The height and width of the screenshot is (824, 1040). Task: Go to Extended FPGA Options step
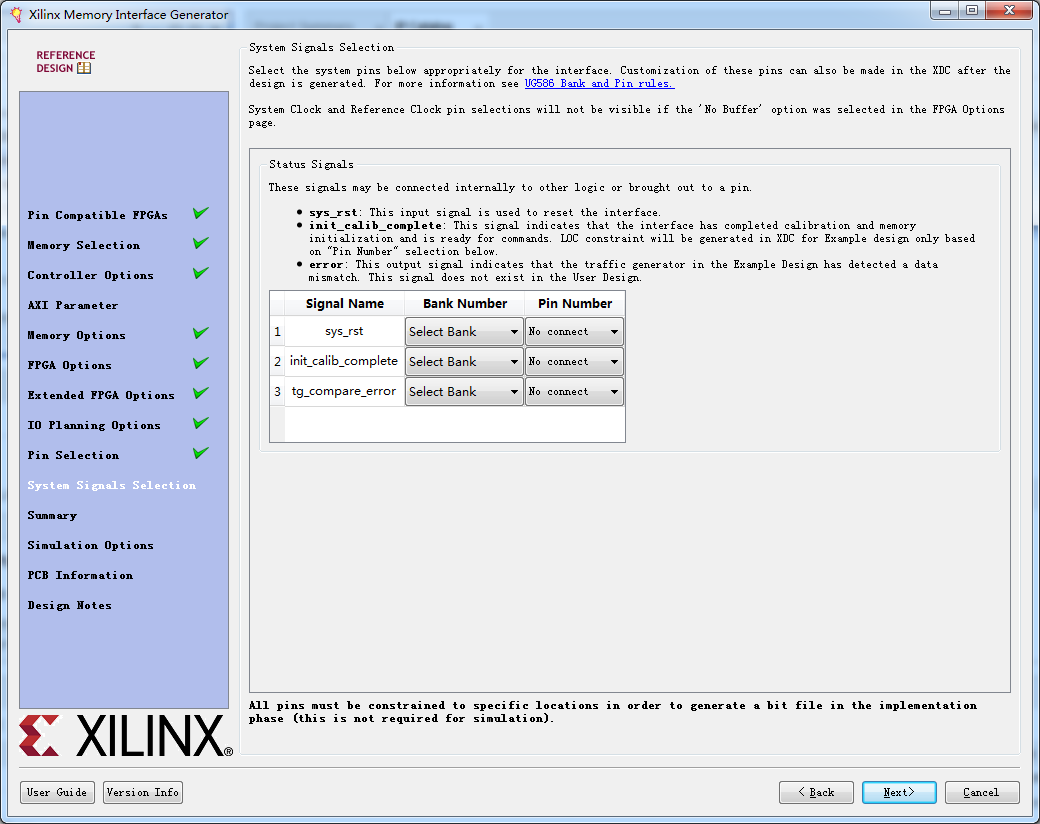101,395
